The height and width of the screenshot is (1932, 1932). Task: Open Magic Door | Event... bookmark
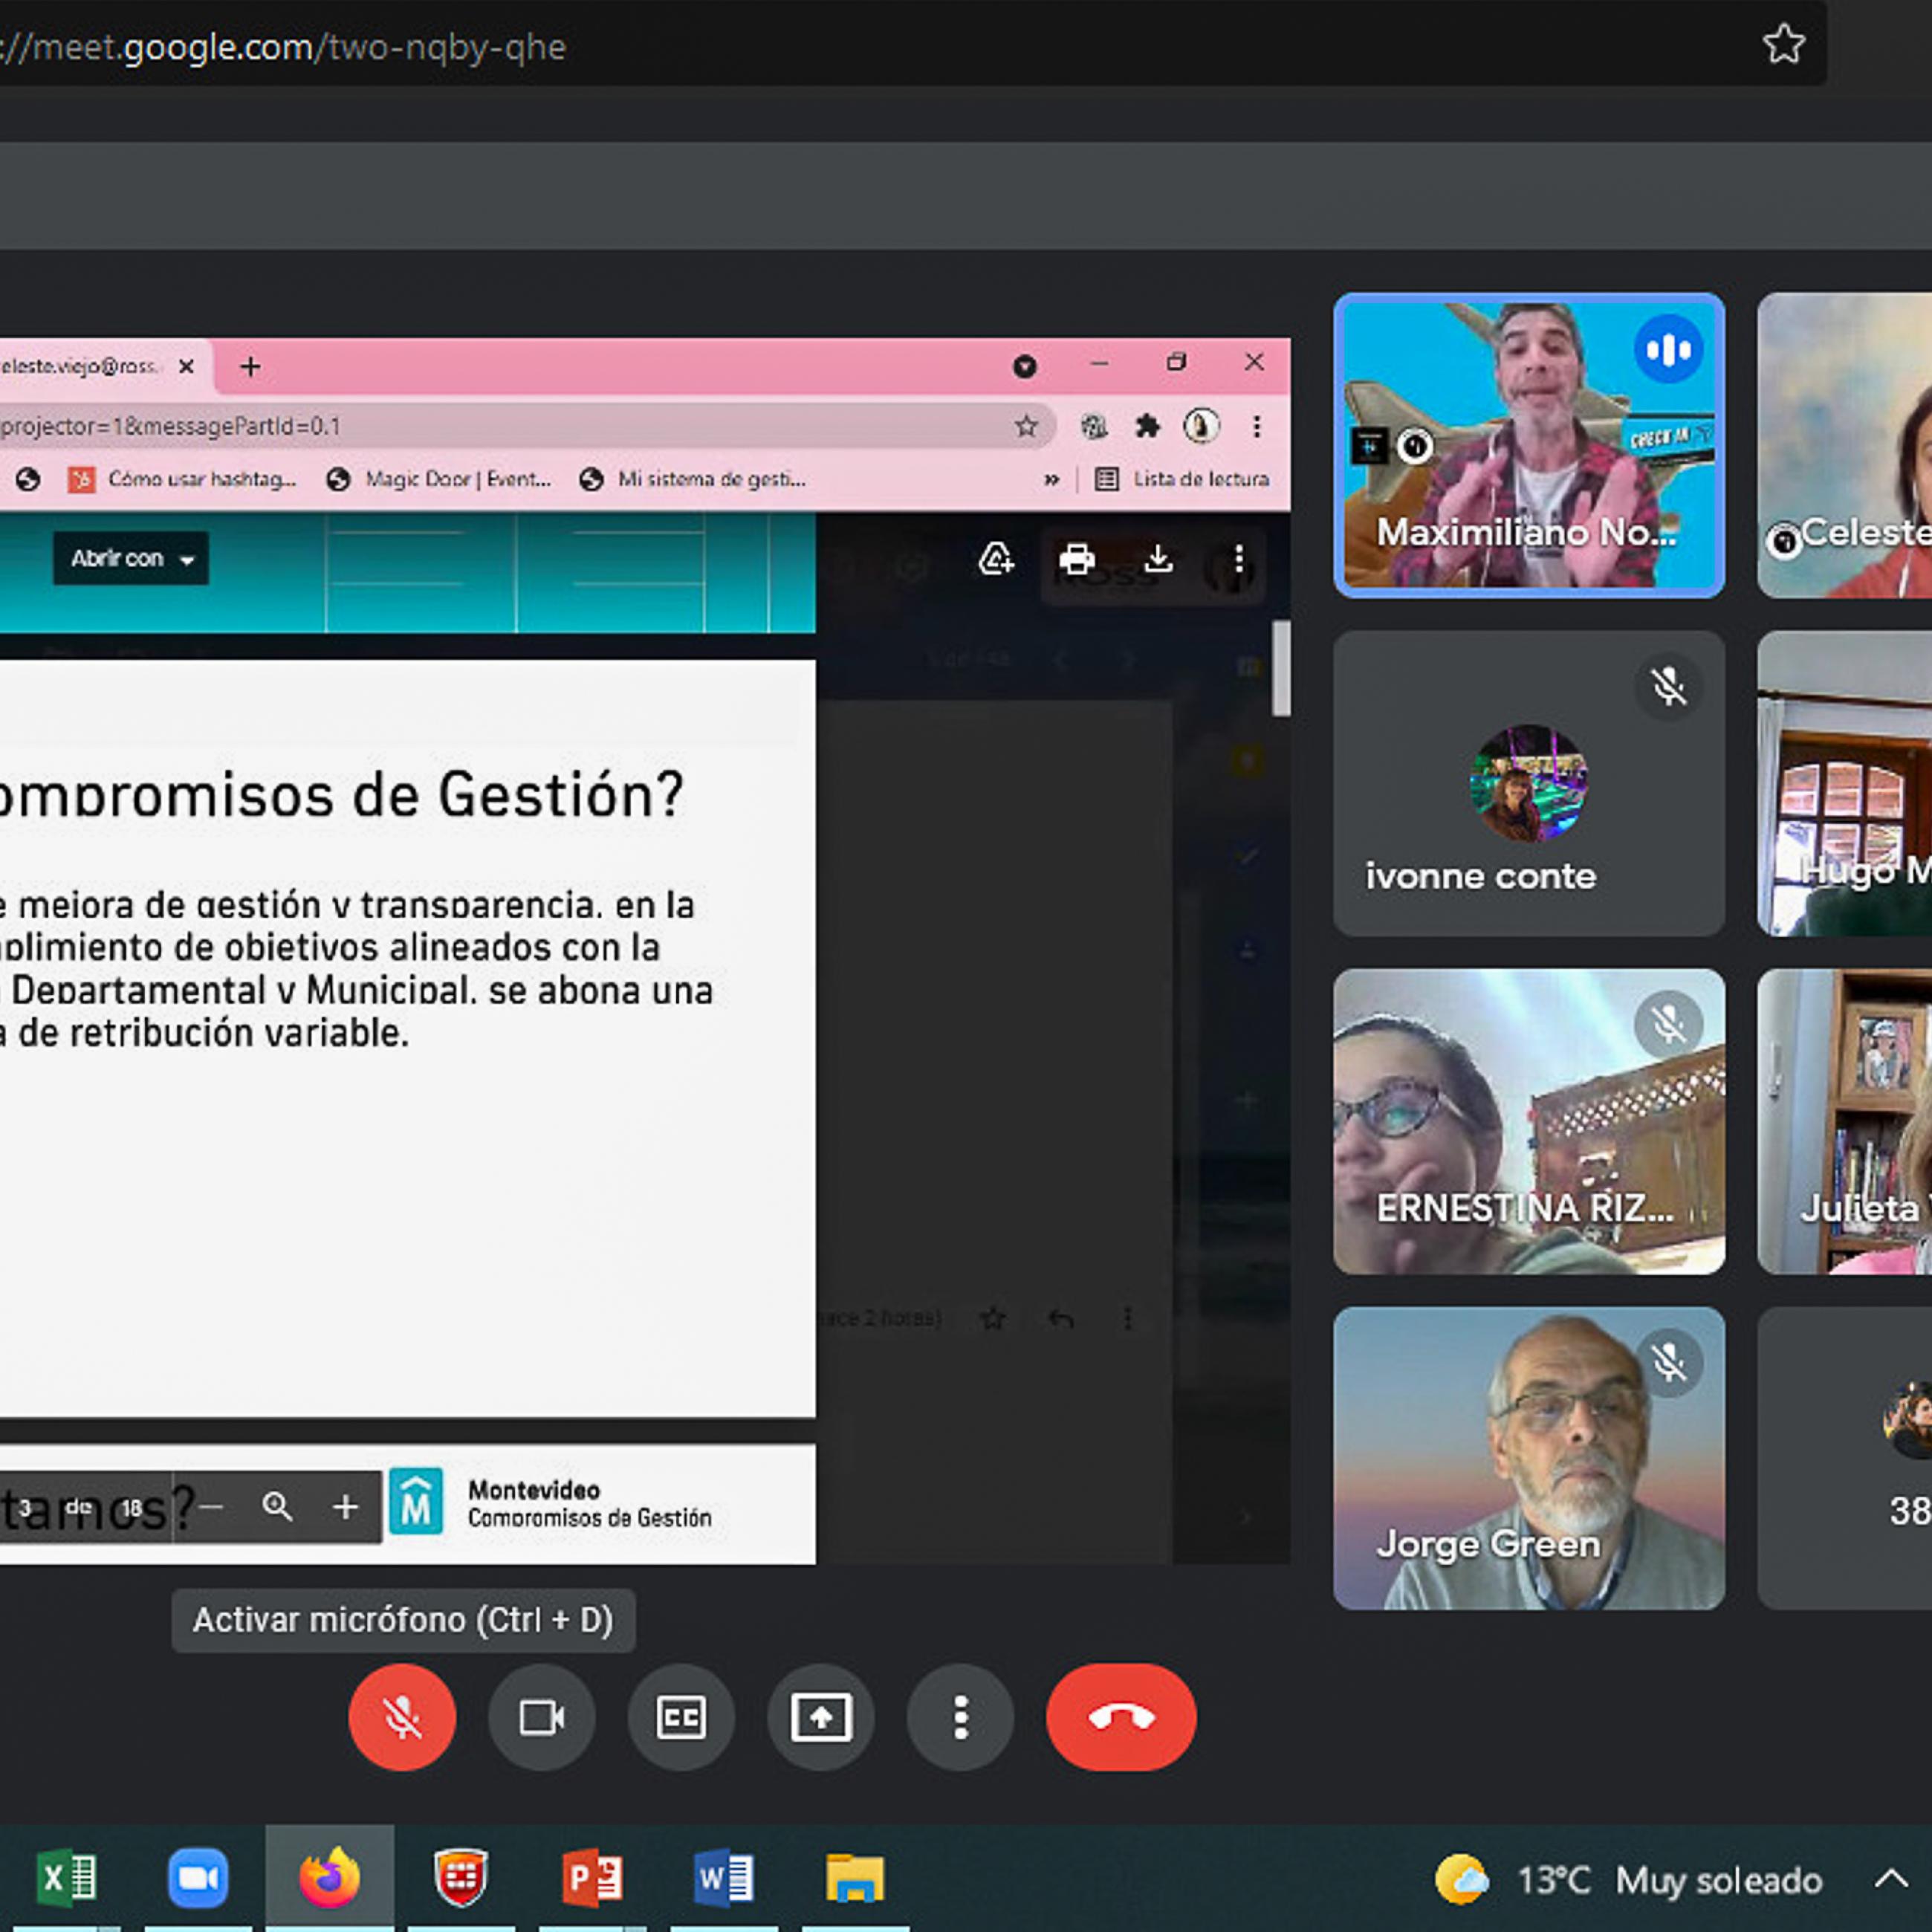439,480
